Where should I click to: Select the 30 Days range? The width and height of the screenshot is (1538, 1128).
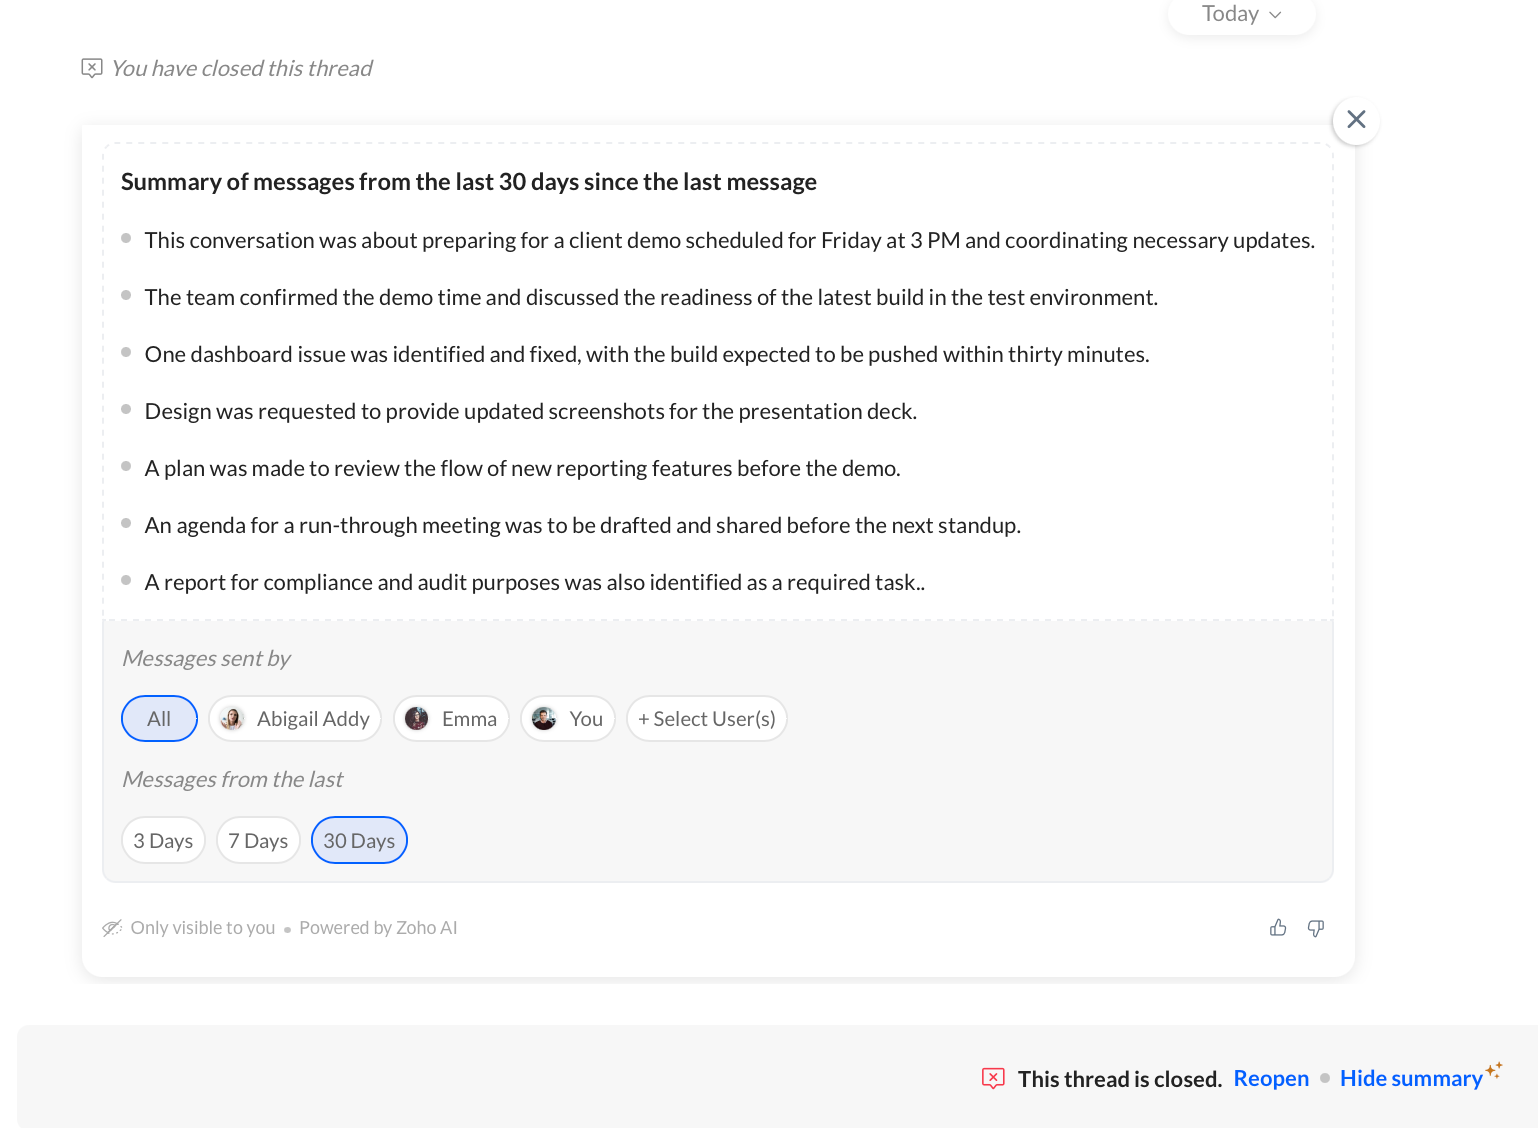359,841
